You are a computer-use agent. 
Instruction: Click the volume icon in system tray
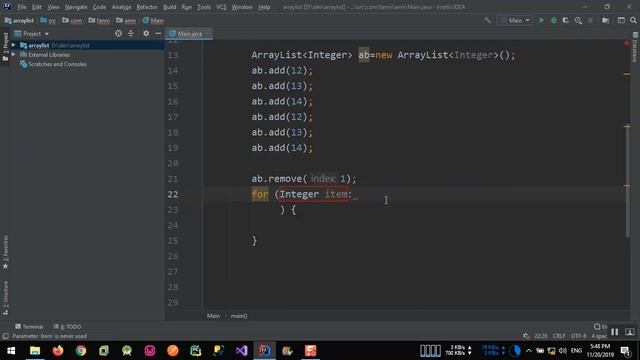pyautogui.click(x=563, y=351)
